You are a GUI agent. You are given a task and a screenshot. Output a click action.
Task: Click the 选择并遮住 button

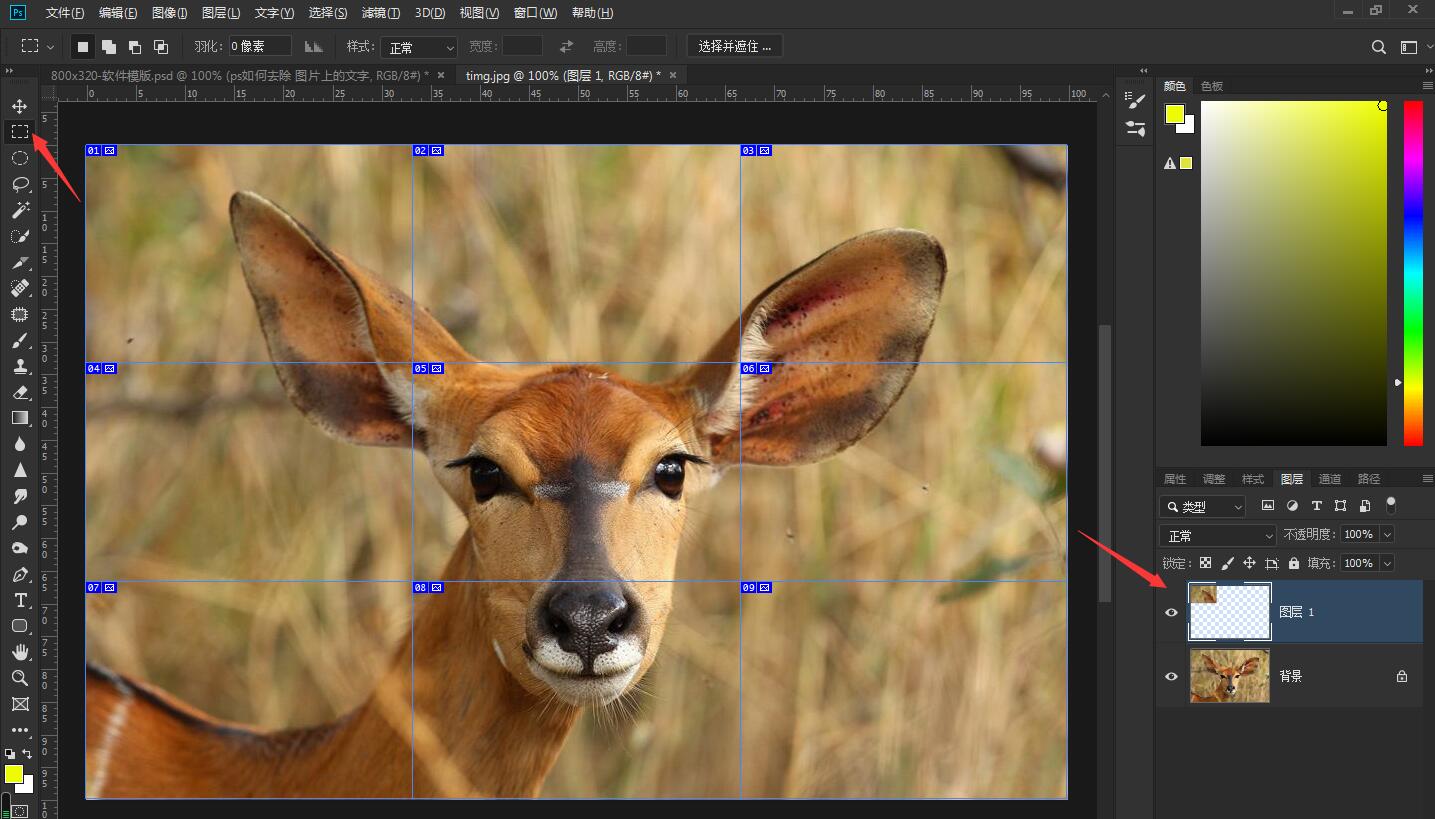click(x=734, y=47)
